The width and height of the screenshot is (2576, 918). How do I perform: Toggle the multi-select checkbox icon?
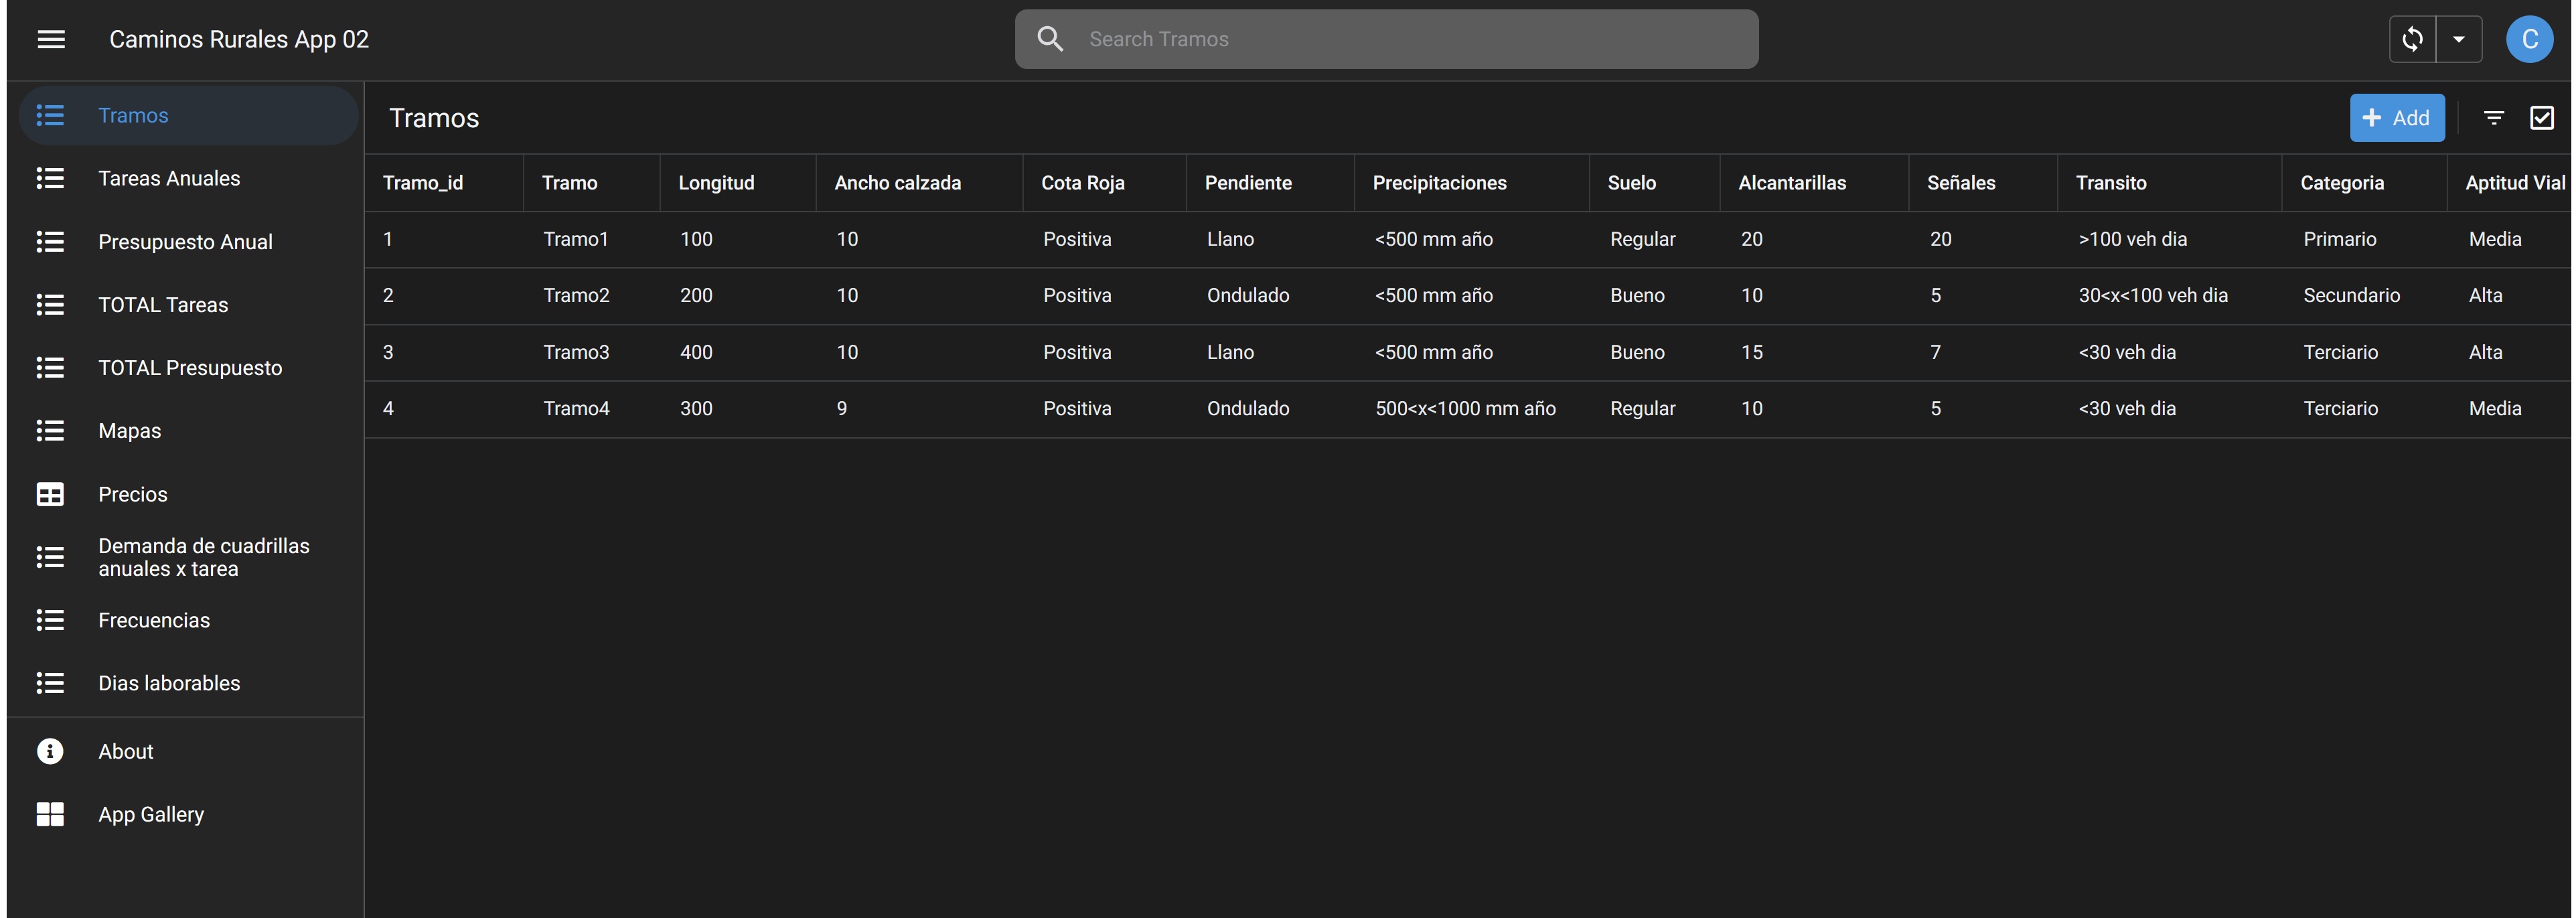coord(2542,118)
